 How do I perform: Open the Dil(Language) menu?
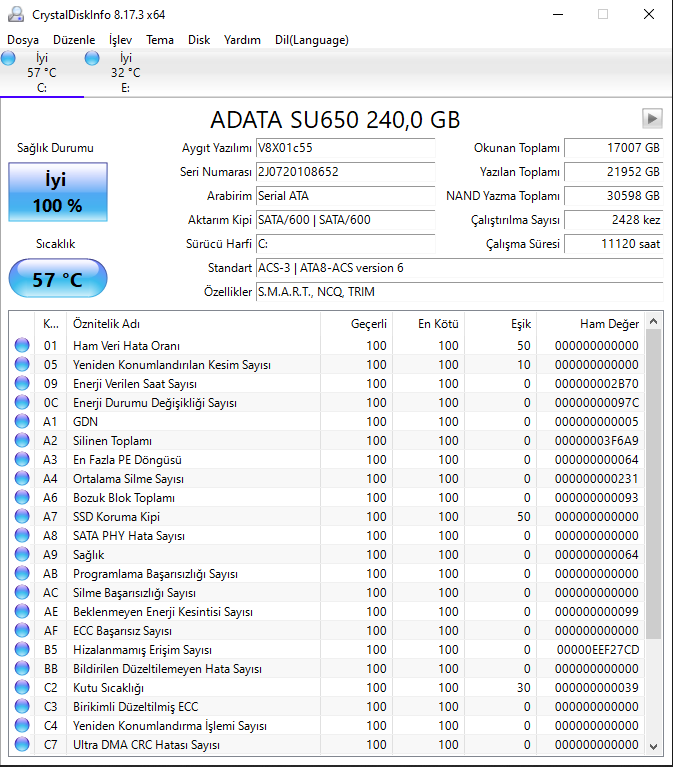click(312, 40)
